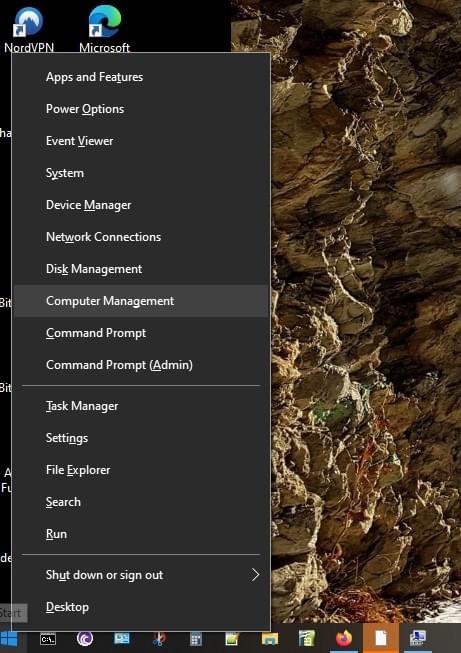This screenshot has width=461, height=653.
Task: Click the Windows Start button
Action: (x=10, y=639)
